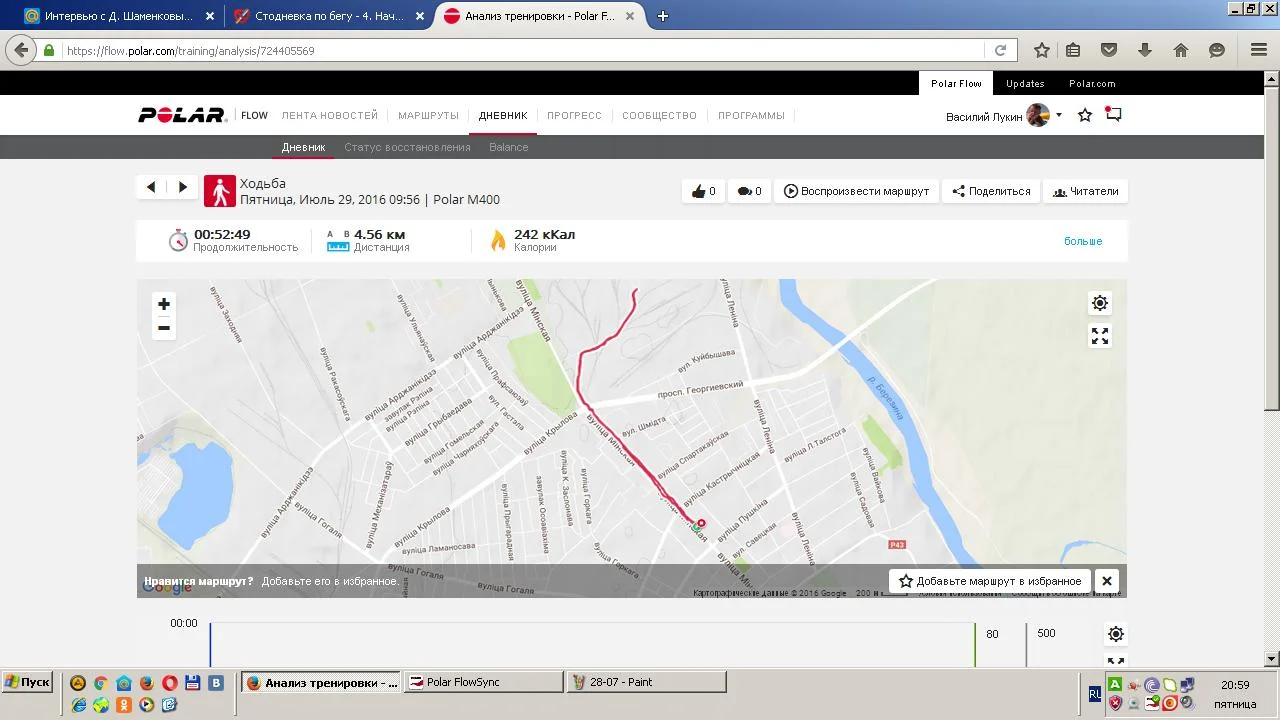Viewport: 1280px width, 720px height.
Task: Click the favorites star next to profile
Action: point(1085,116)
